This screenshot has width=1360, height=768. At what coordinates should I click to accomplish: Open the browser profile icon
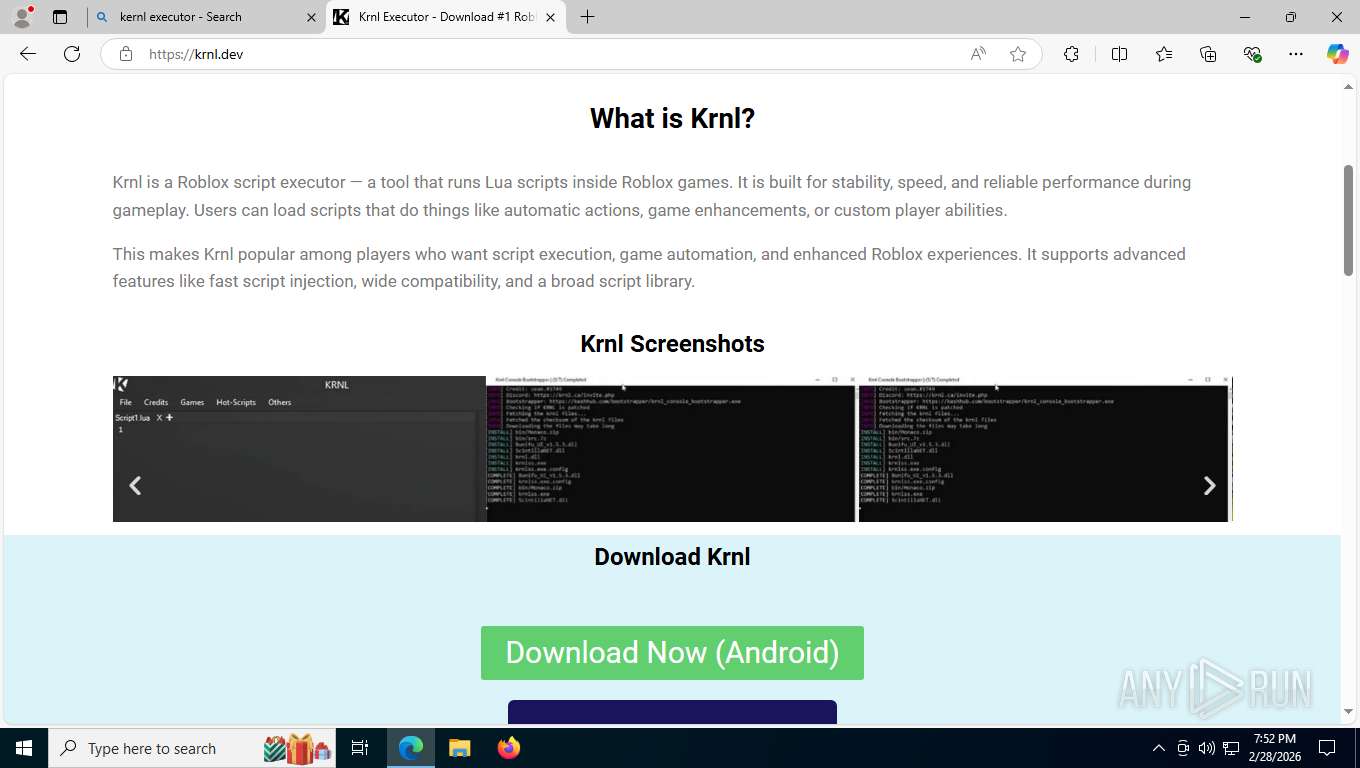pyautogui.click(x=22, y=17)
